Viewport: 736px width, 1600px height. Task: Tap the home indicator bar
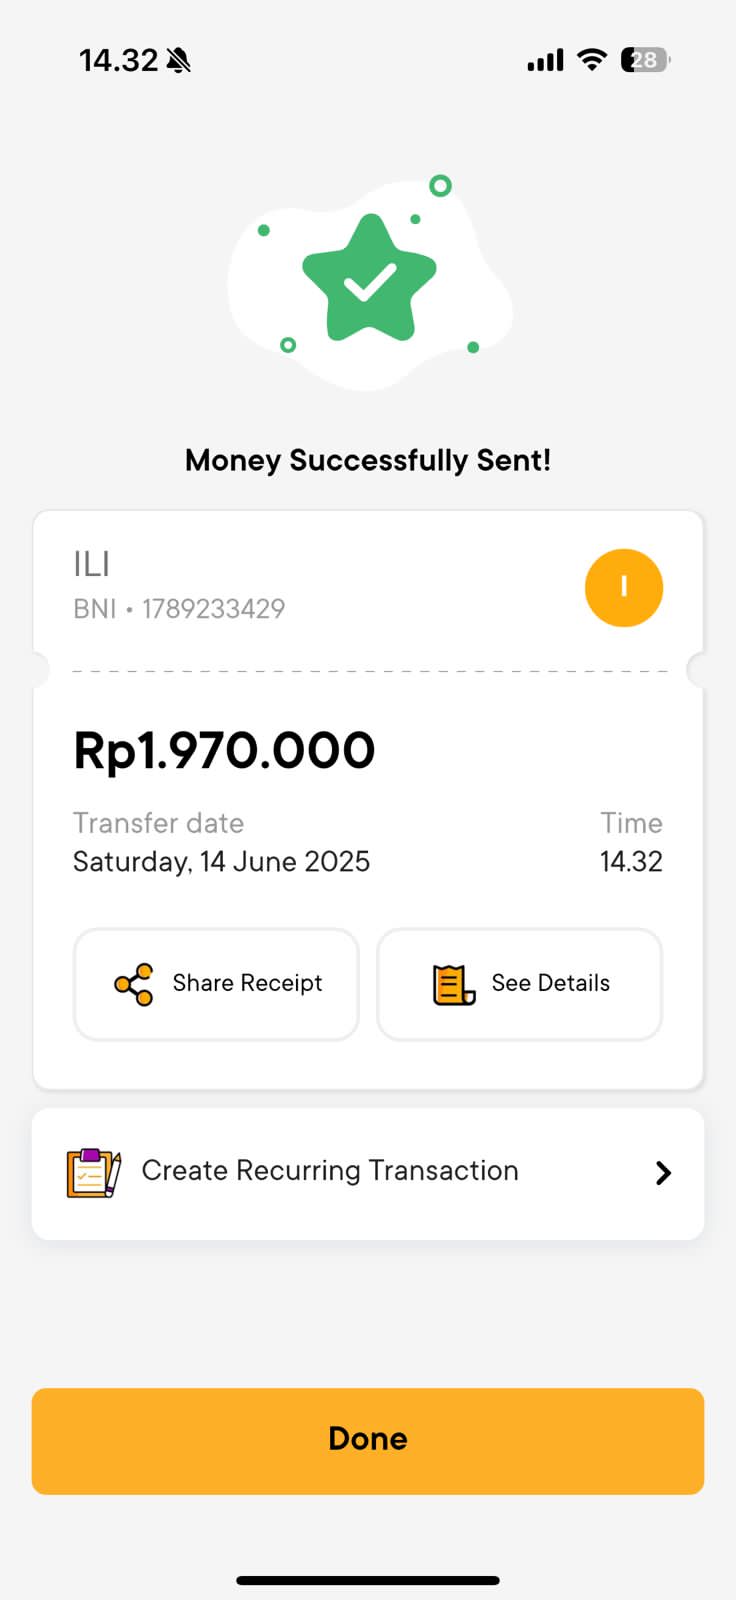click(368, 1580)
